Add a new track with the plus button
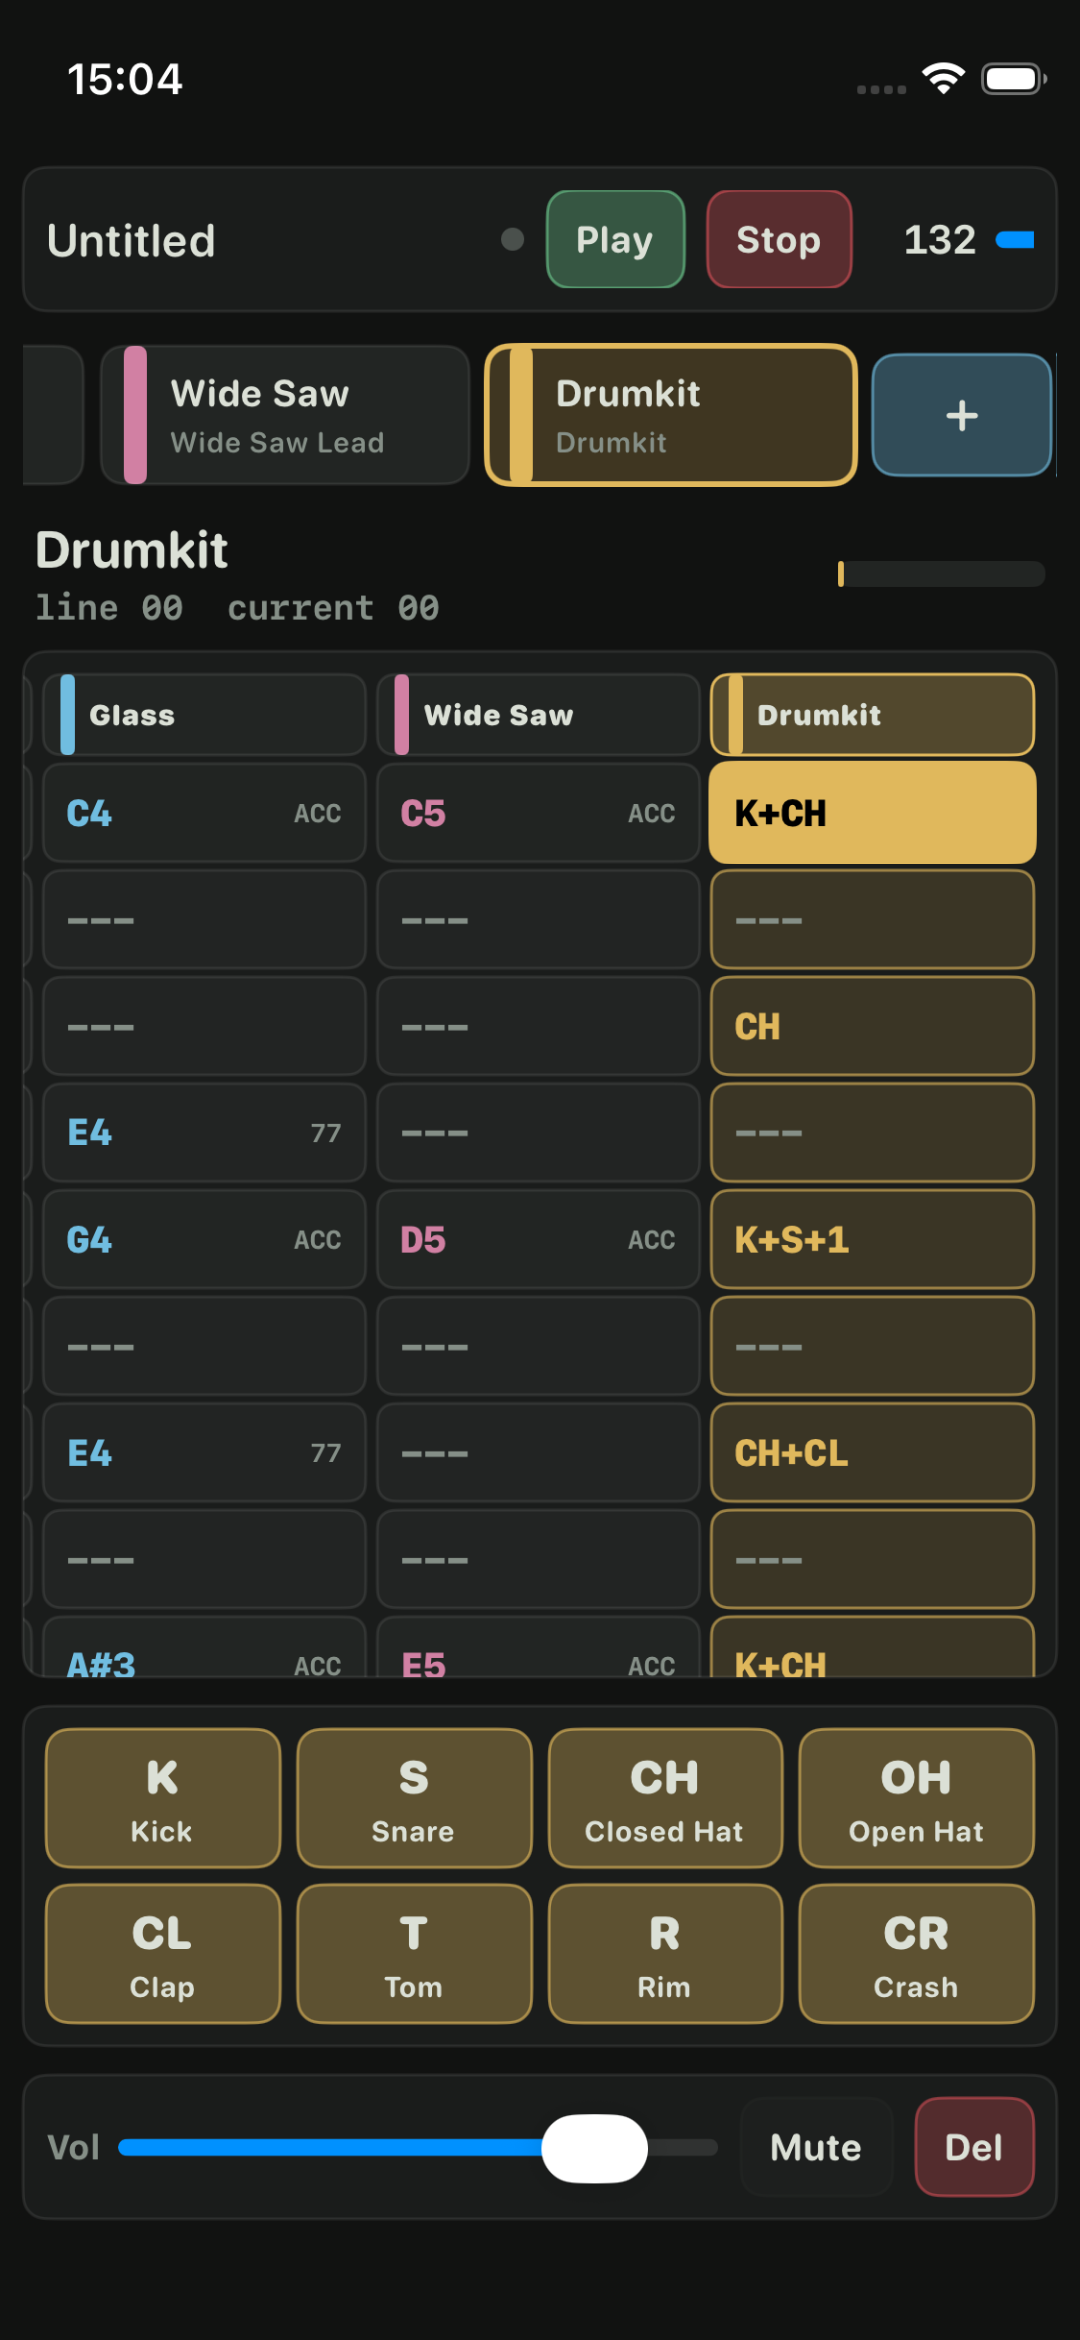The height and width of the screenshot is (2340, 1080). (x=960, y=415)
